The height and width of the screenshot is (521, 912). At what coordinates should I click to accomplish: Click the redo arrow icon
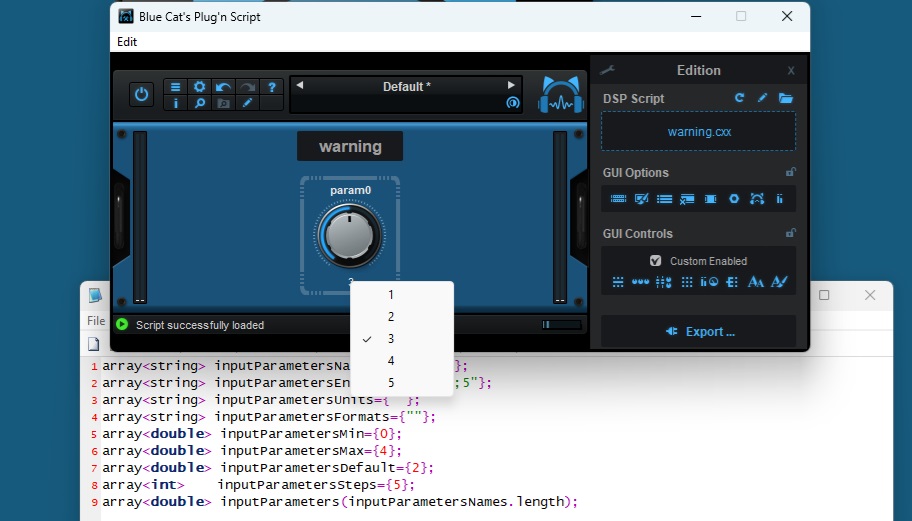(x=248, y=87)
